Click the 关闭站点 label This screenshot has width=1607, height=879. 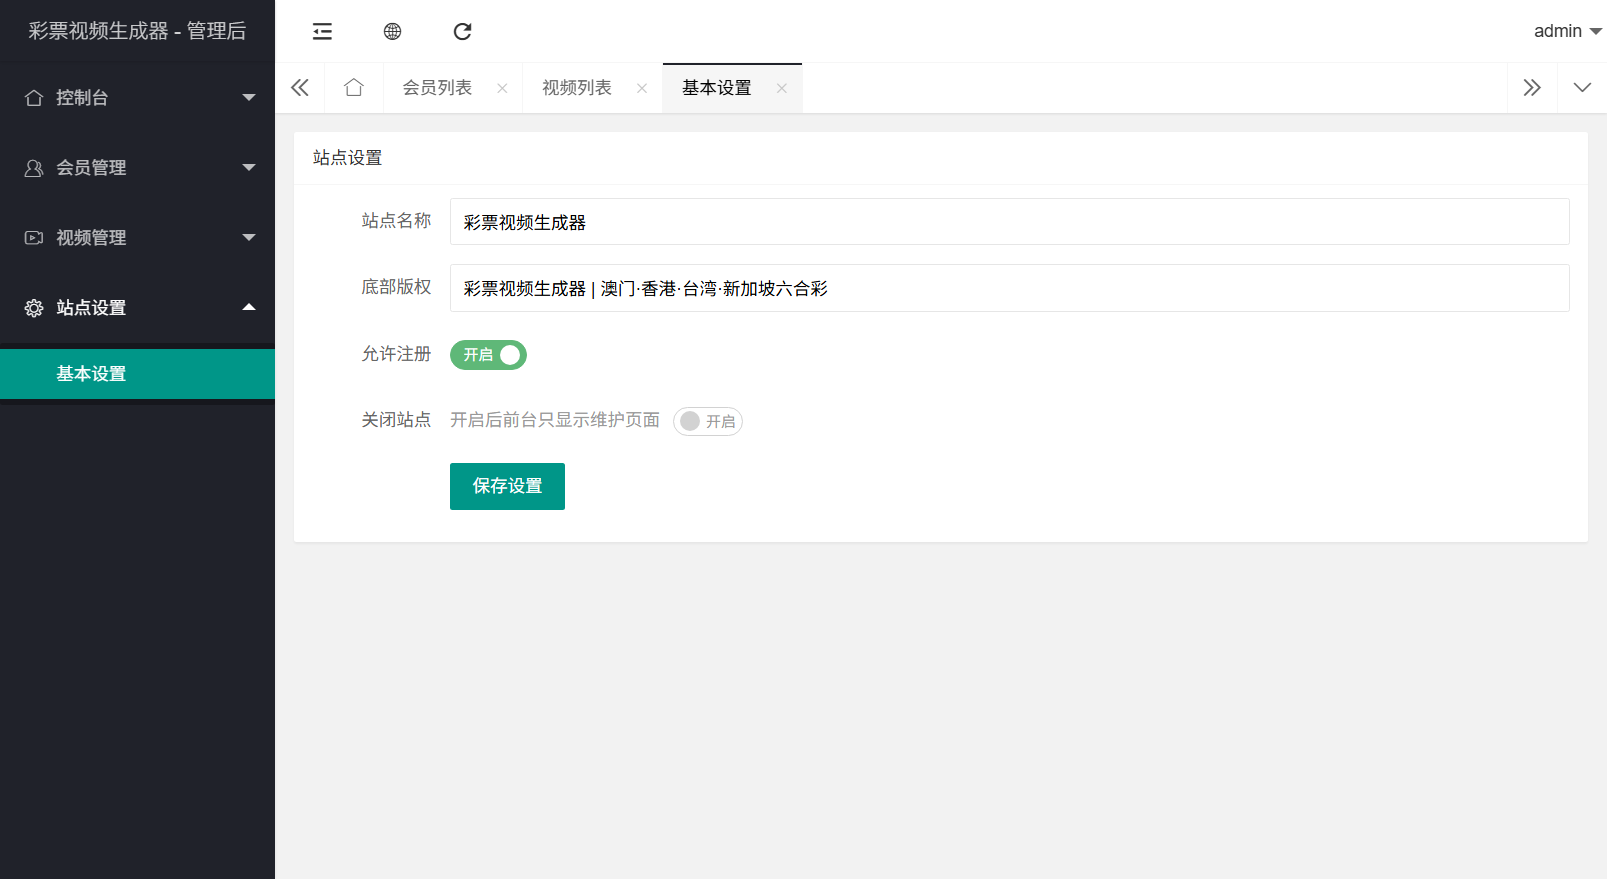click(396, 420)
